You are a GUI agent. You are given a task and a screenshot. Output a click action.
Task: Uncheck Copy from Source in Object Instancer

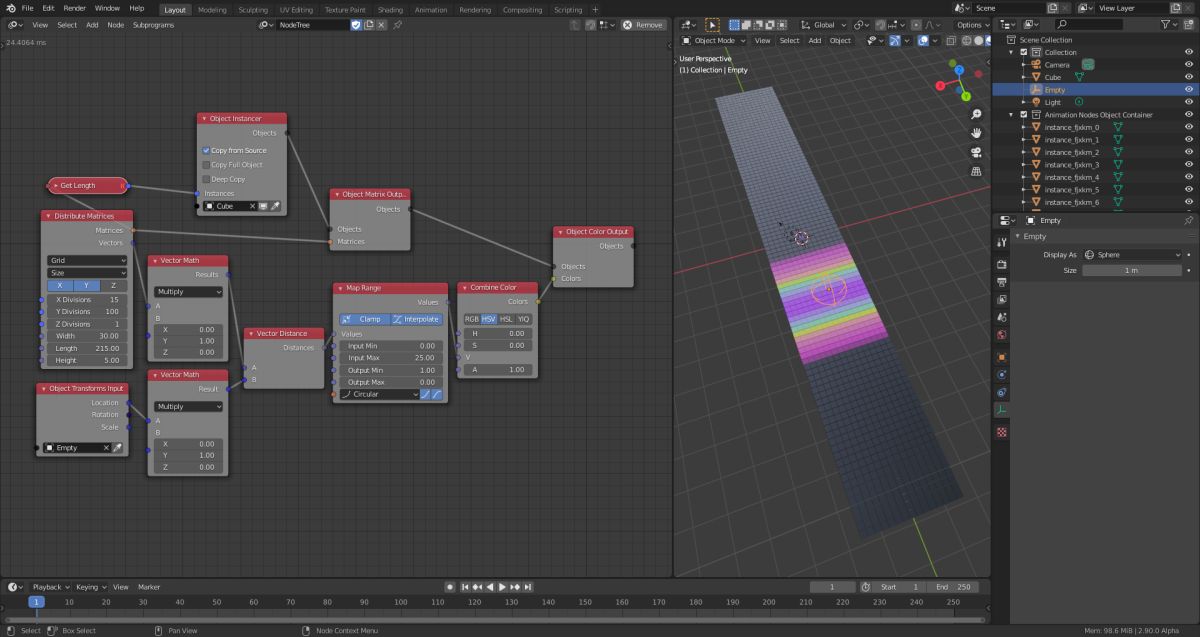point(206,150)
